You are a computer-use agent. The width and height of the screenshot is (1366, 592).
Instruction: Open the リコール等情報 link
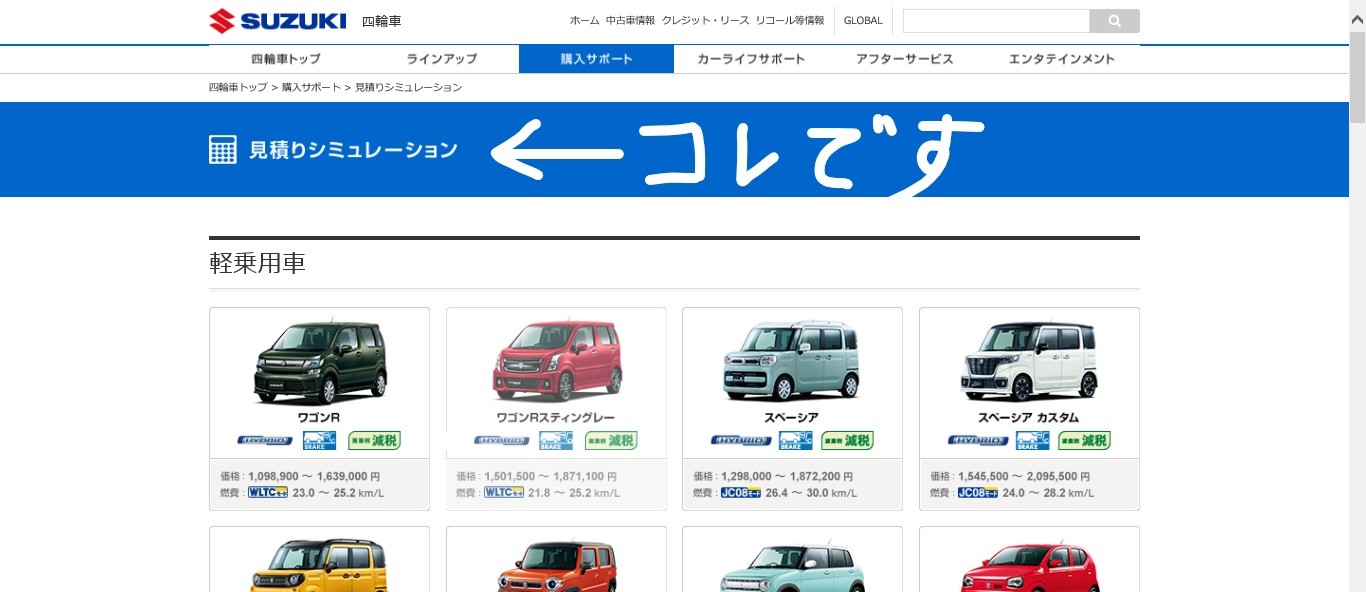pos(790,21)
